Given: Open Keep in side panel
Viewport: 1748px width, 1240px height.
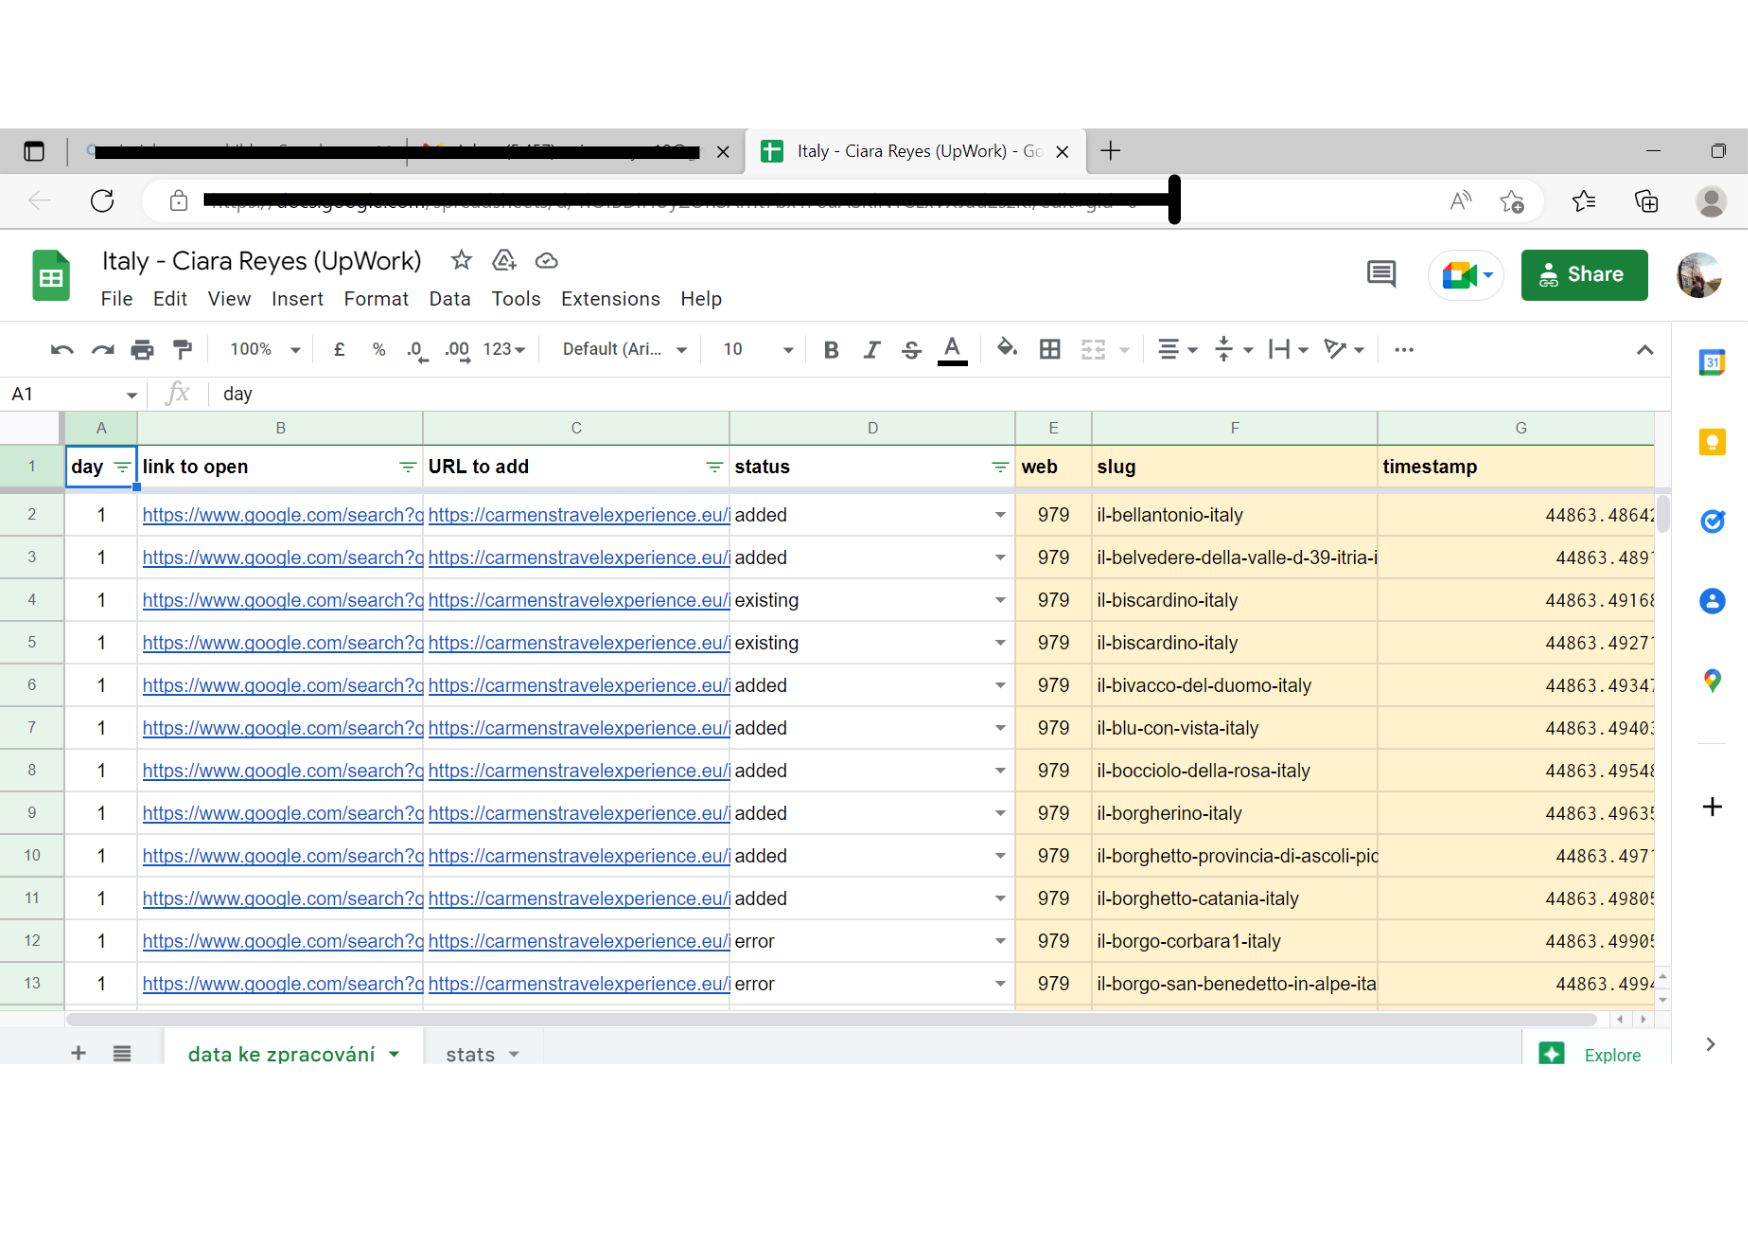Looking at the screenshot, I should (x=1712, y=442).
